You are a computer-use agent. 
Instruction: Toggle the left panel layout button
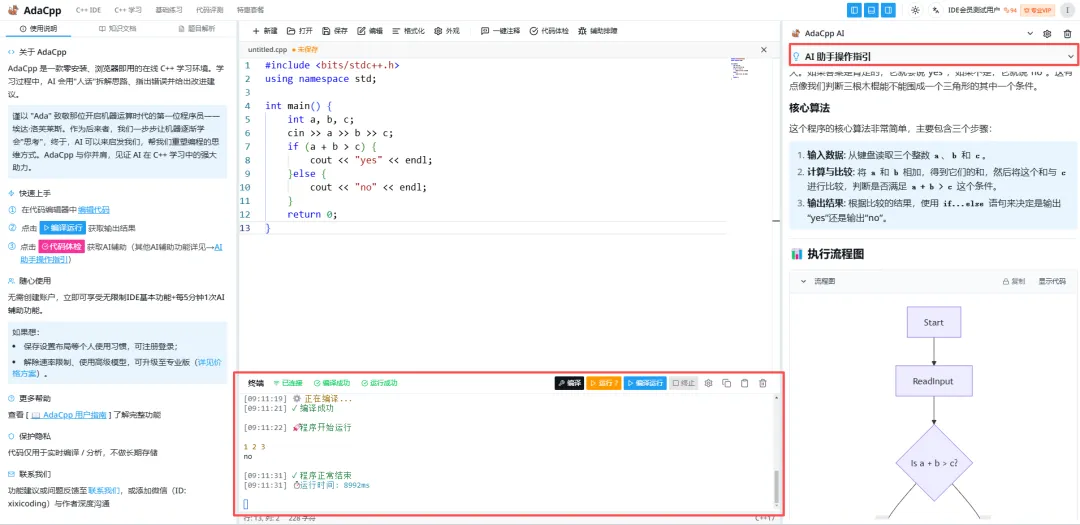(x=855, y=10)
